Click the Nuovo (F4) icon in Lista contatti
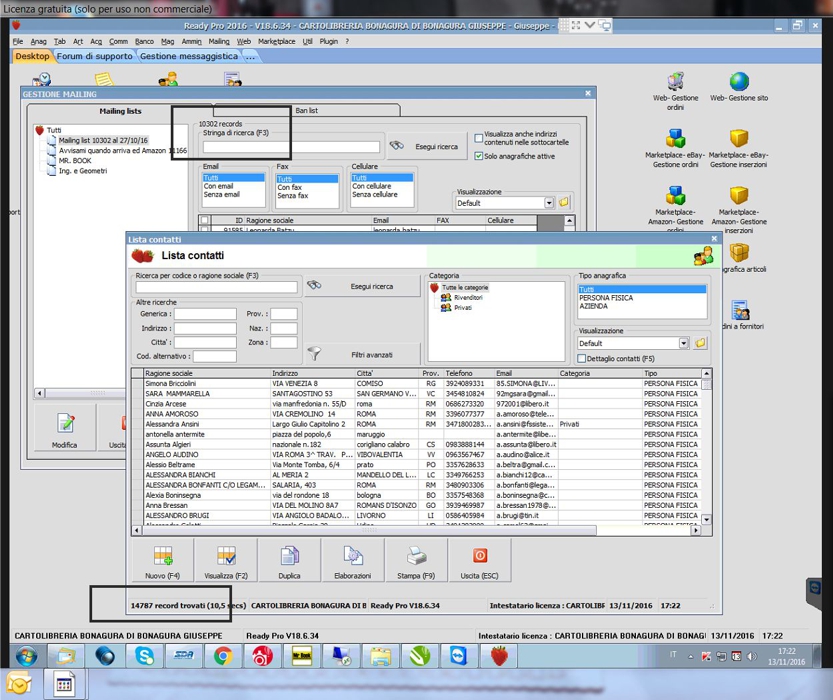This screenshot has height=700, width=833. coord(163,556)
